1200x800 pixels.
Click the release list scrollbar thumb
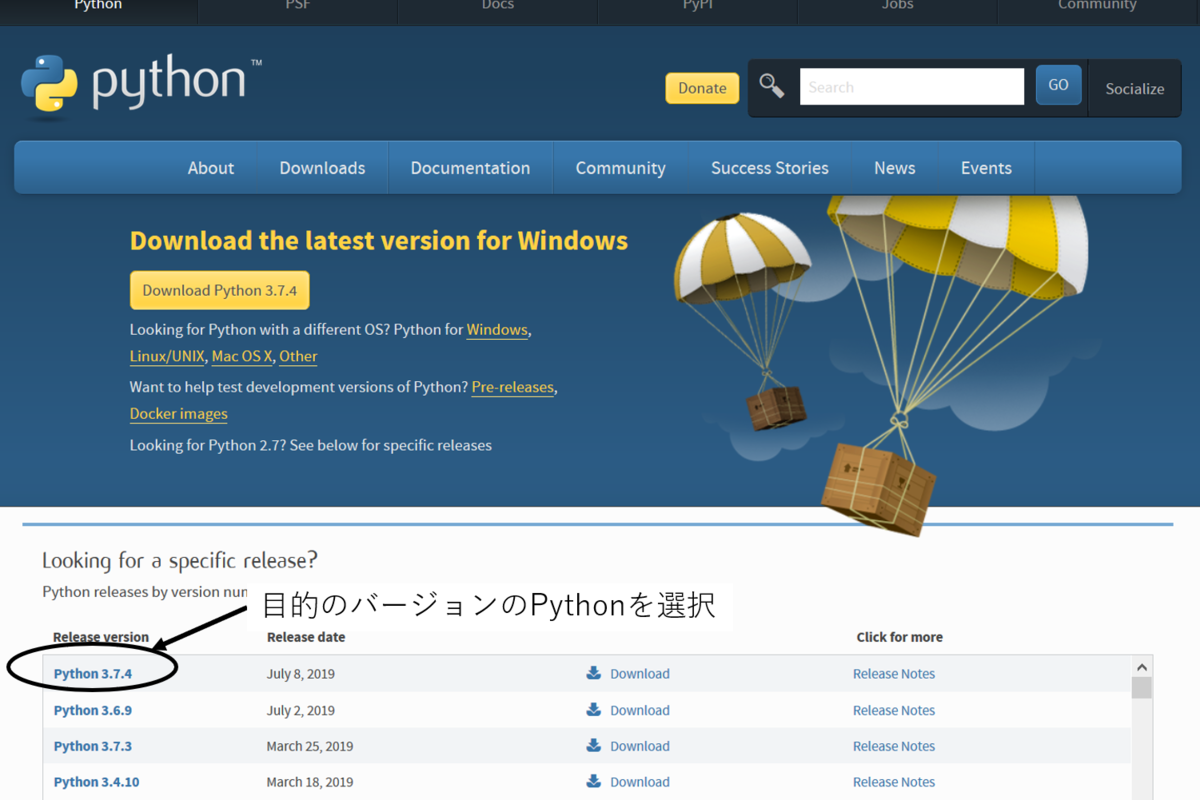pyautogui.click(x=1142, y=688)
